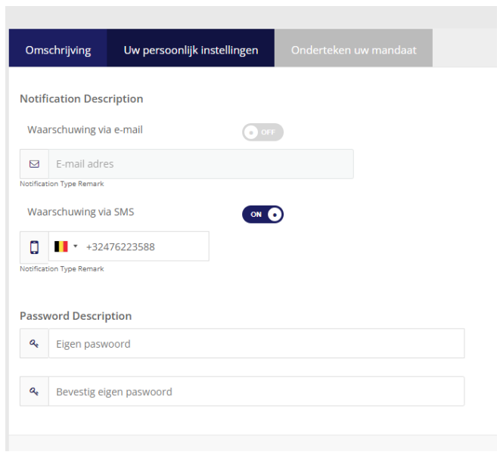This screenshot has height=455, width=500.
Task: Enable the e-mail warning OFF toggle
Action: pos(263,132)
